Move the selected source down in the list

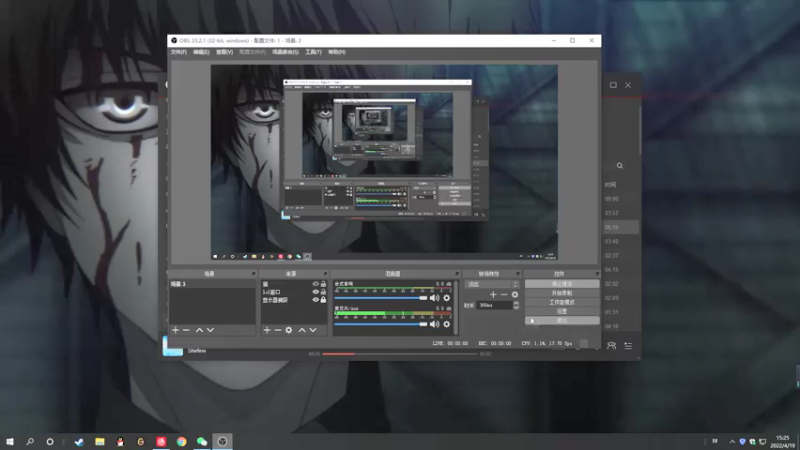(313, 330)
